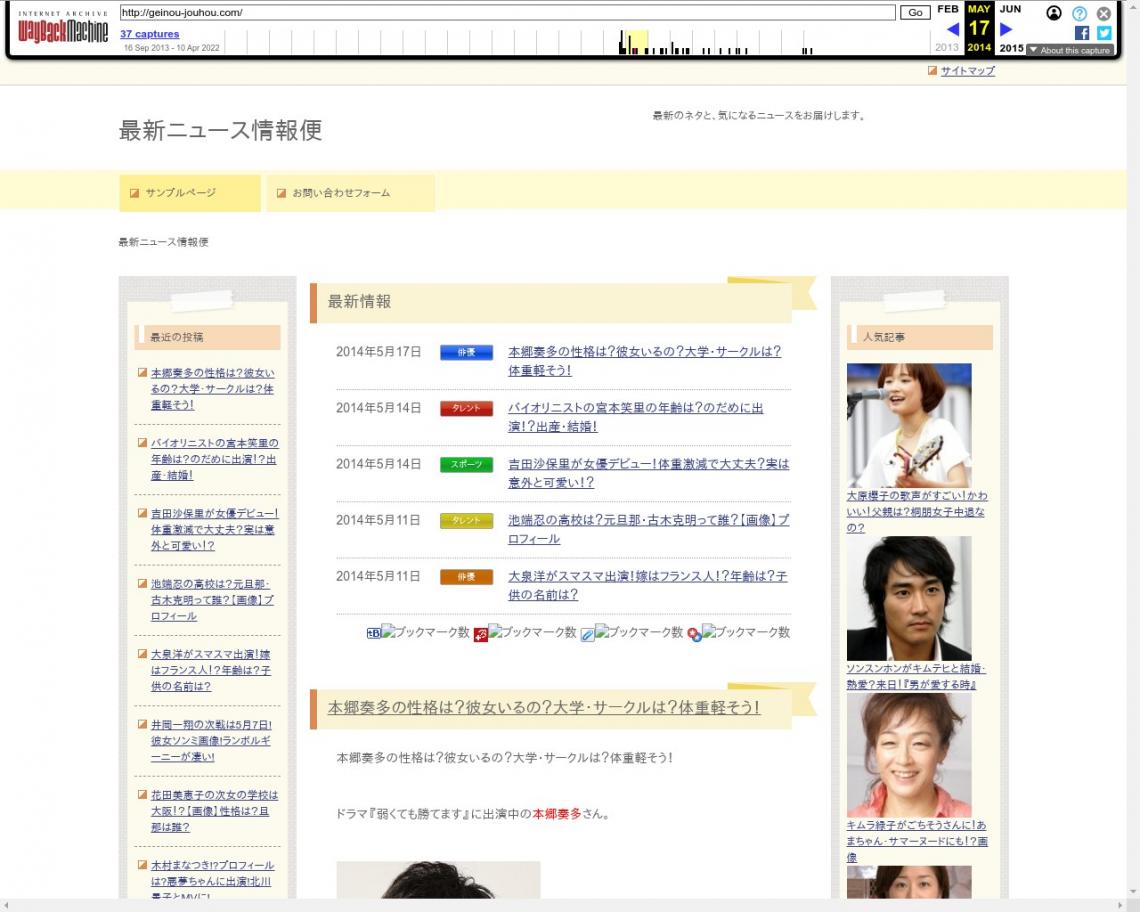Open the user account icon

point(1054,13)
